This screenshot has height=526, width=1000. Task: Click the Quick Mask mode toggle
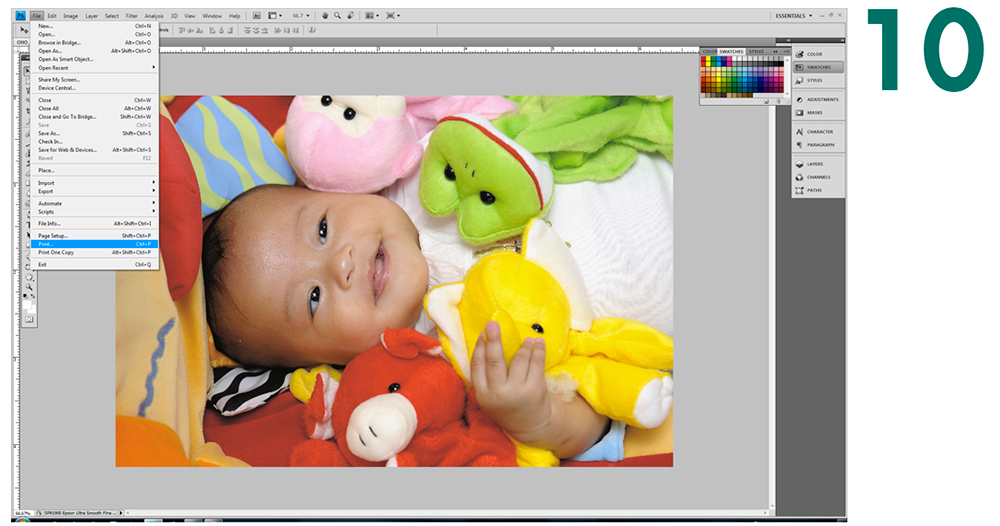(x=30, y=319)
